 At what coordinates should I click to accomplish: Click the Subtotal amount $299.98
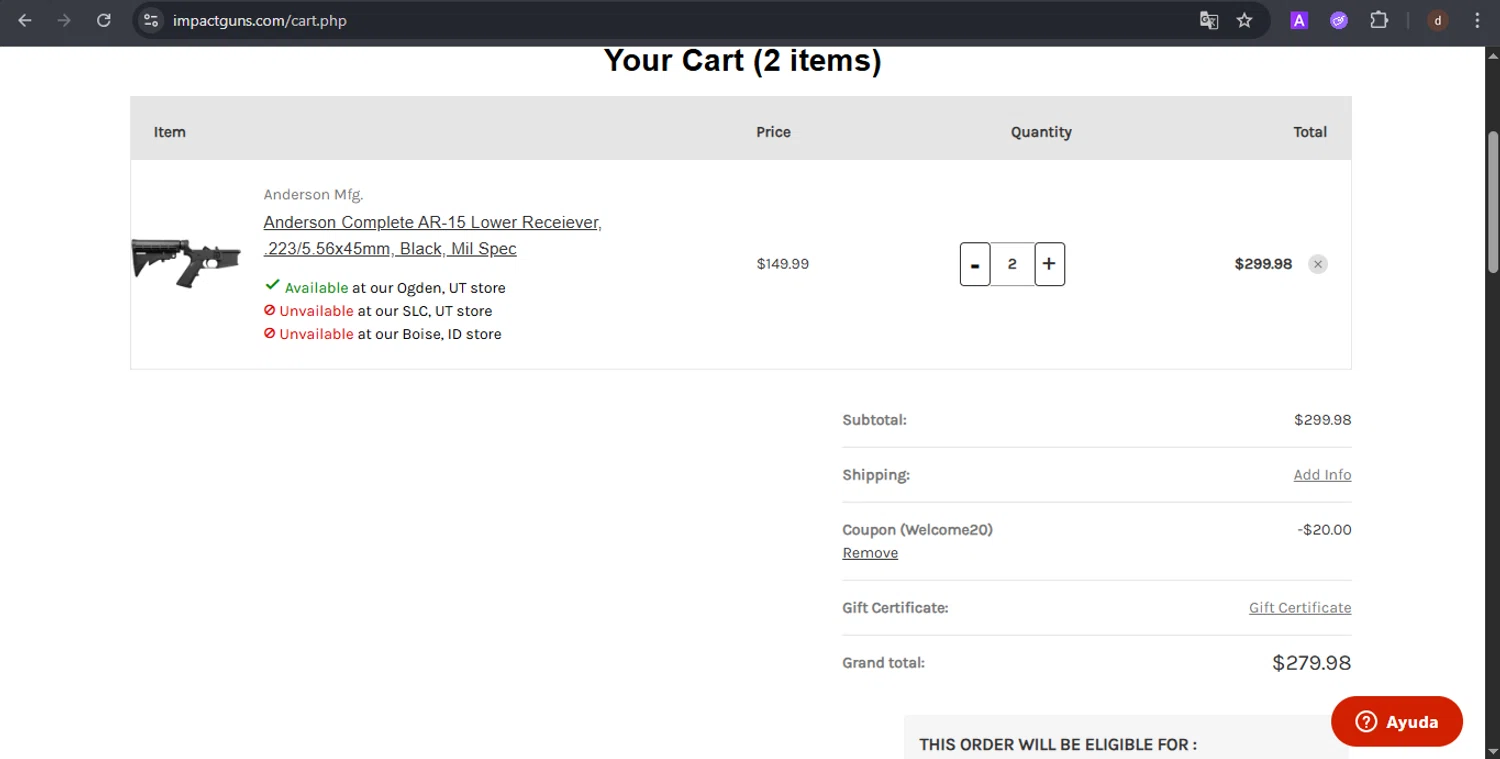(x=1322, y=420)
